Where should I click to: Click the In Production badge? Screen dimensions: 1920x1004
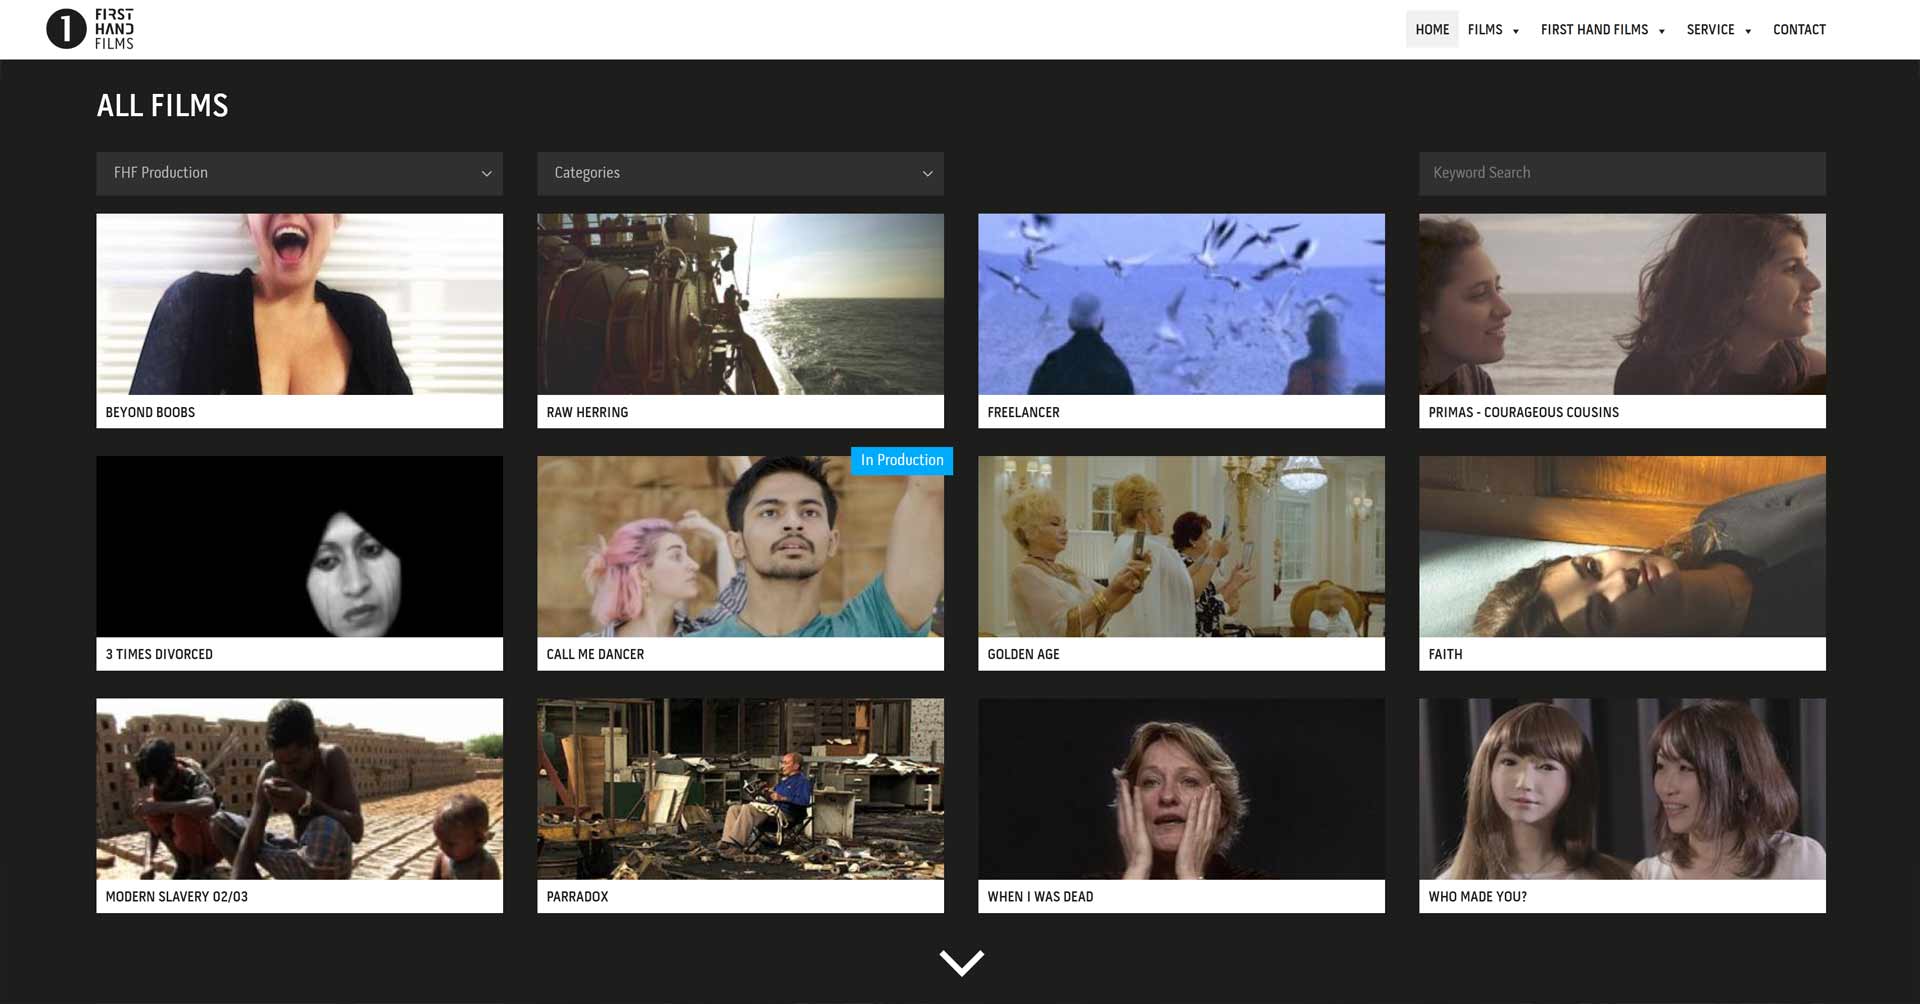(x=902, y=460)
